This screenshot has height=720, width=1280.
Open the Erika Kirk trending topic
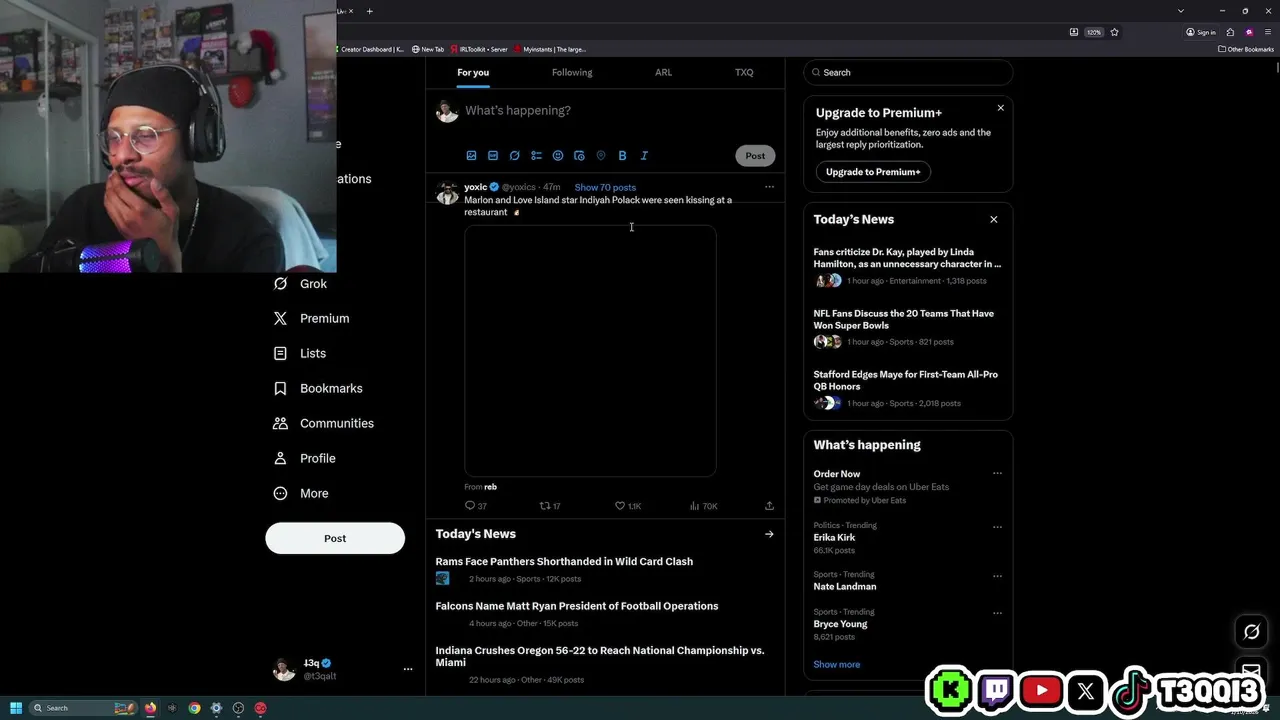pyautogui.click(x=834, y=538)
